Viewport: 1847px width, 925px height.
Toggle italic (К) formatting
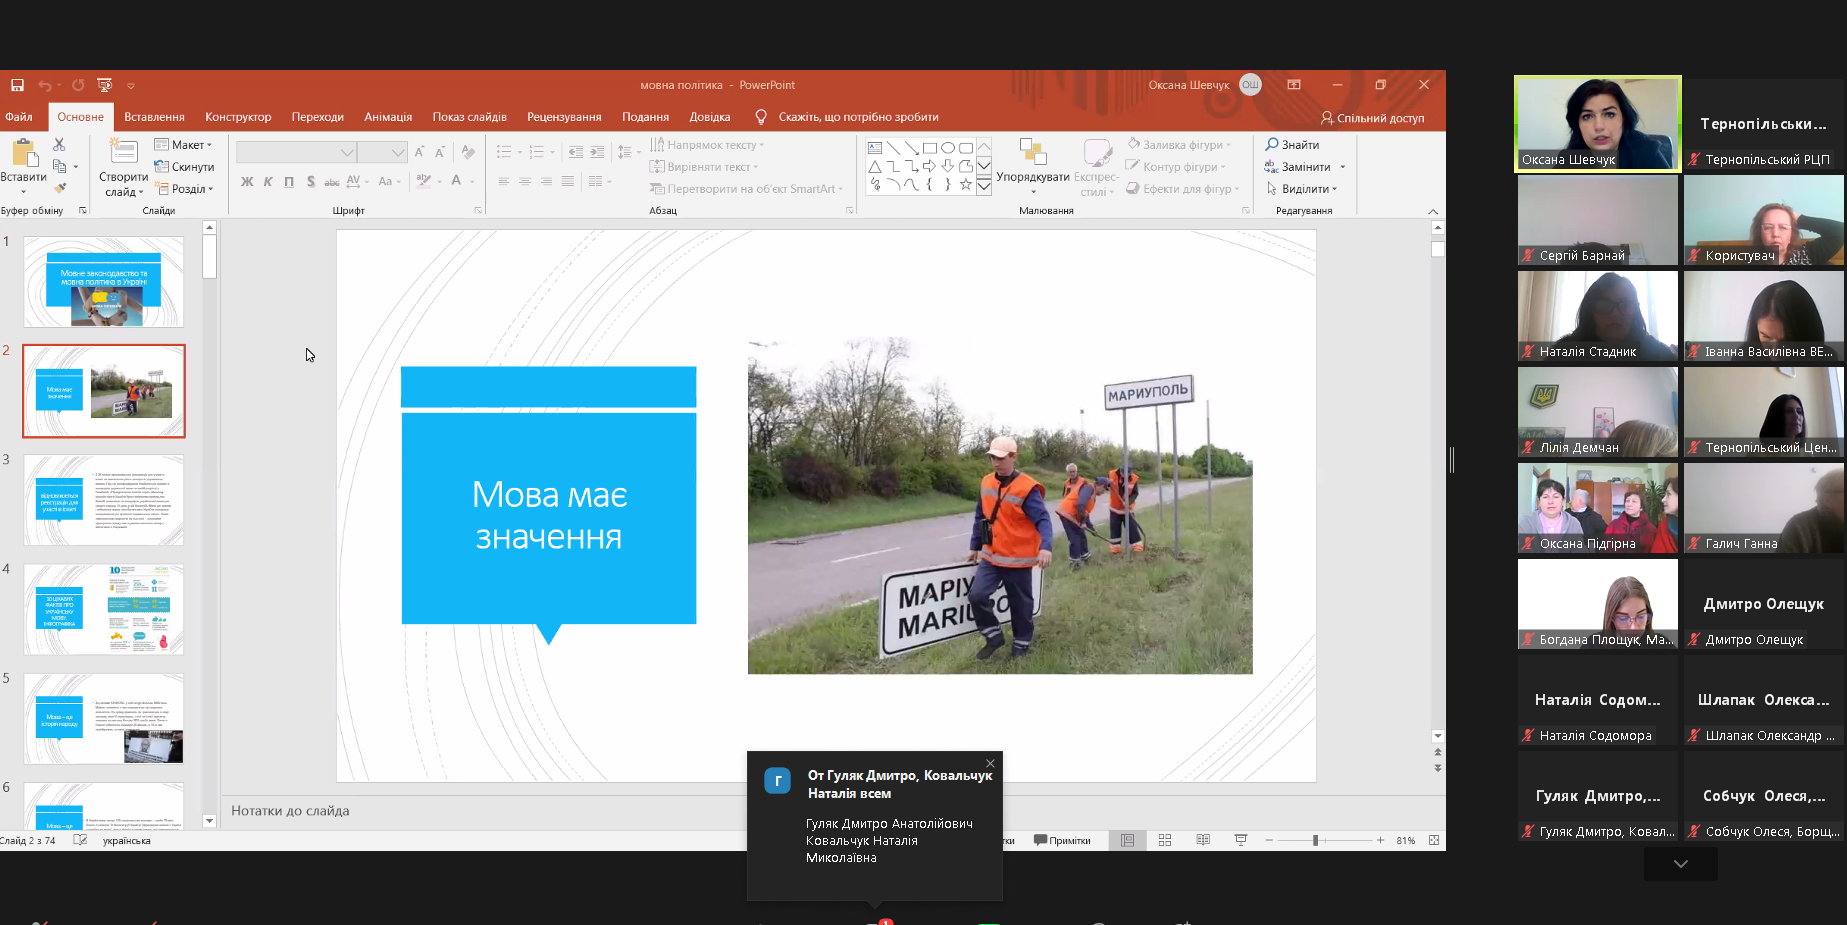268,181
